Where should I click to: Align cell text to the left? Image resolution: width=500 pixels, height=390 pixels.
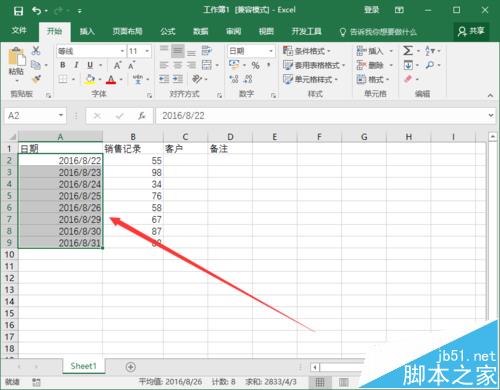[x=164, y=65]
